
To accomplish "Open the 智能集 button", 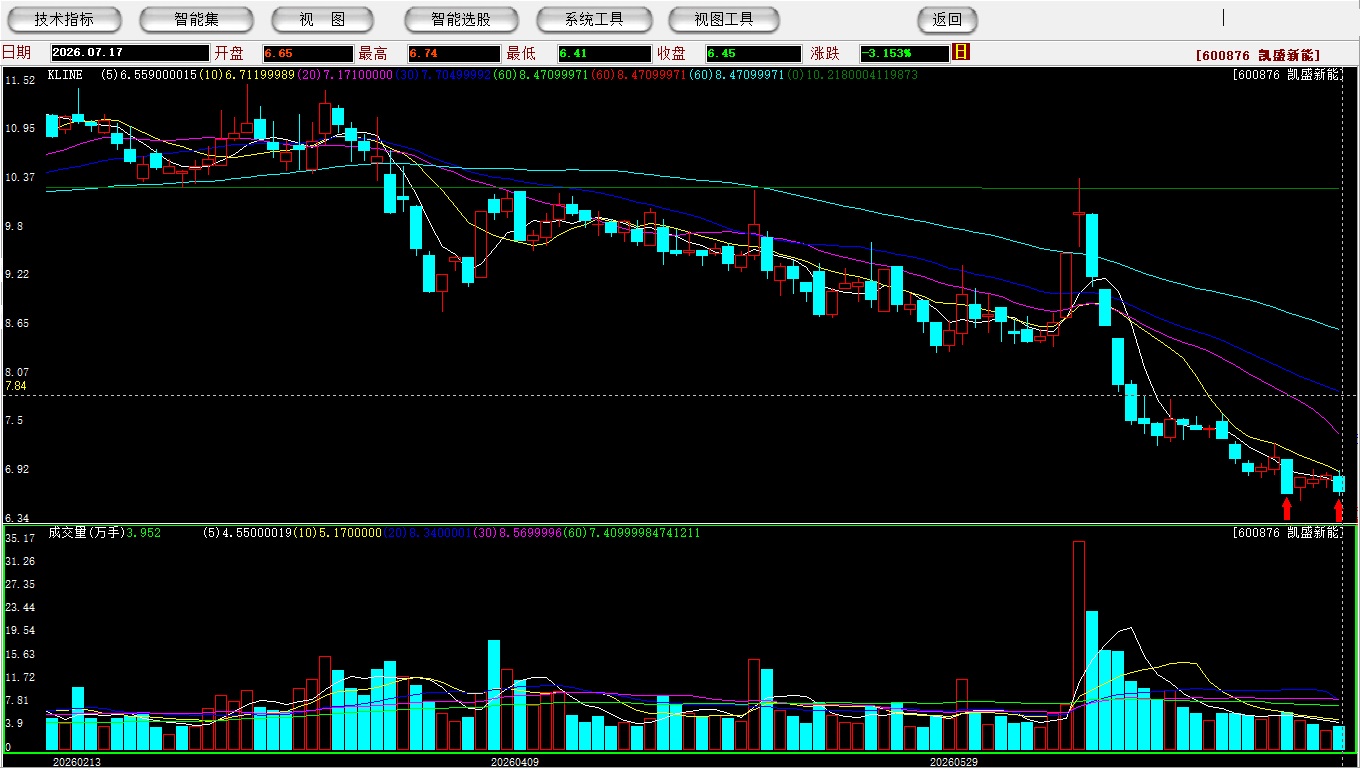I will (x=196, y=19).
